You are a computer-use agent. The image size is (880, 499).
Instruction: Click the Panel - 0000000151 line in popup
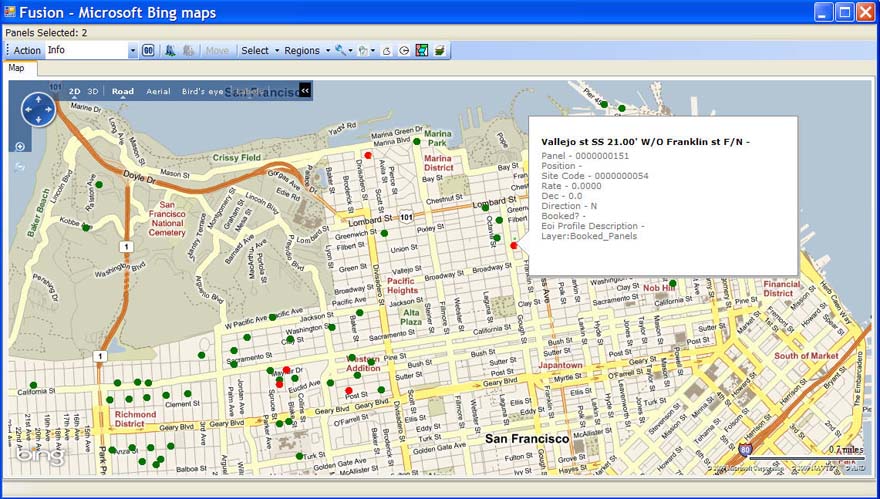585,156
